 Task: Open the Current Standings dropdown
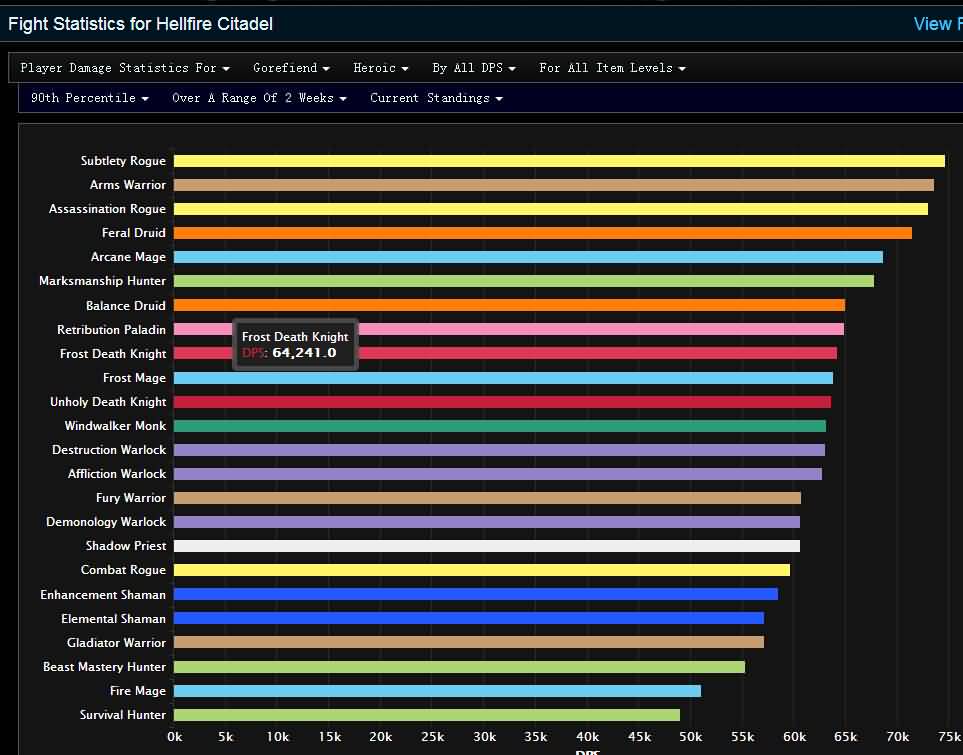point(436,98)
